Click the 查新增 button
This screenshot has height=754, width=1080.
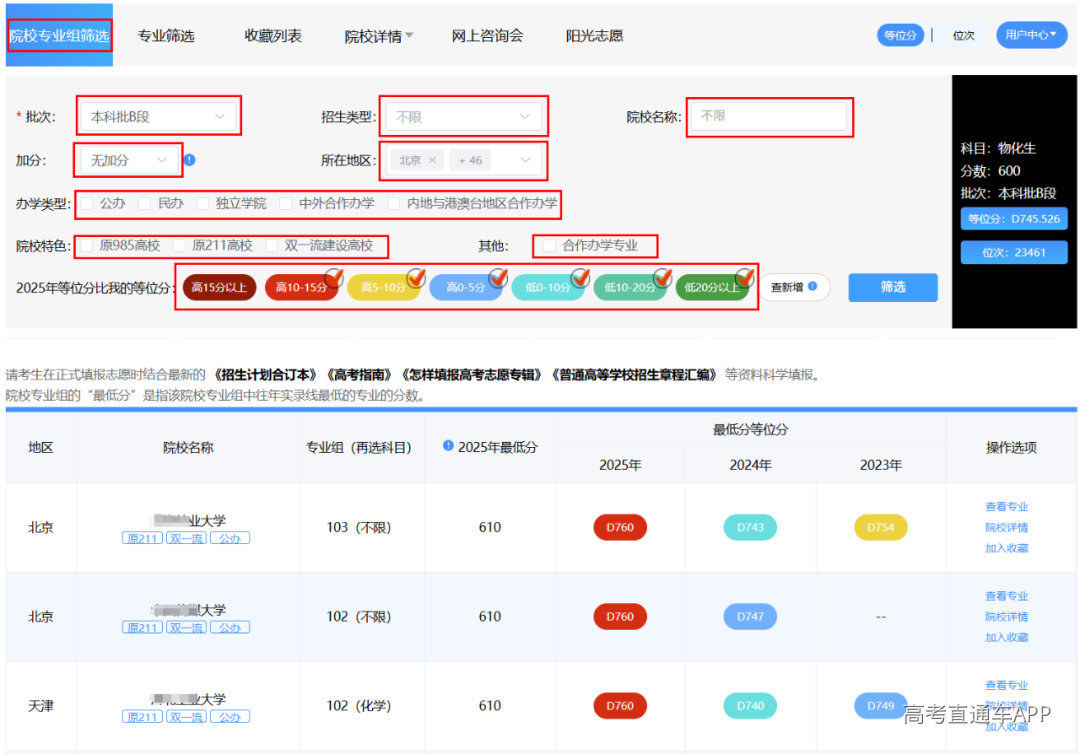click(x=794, y=287)
